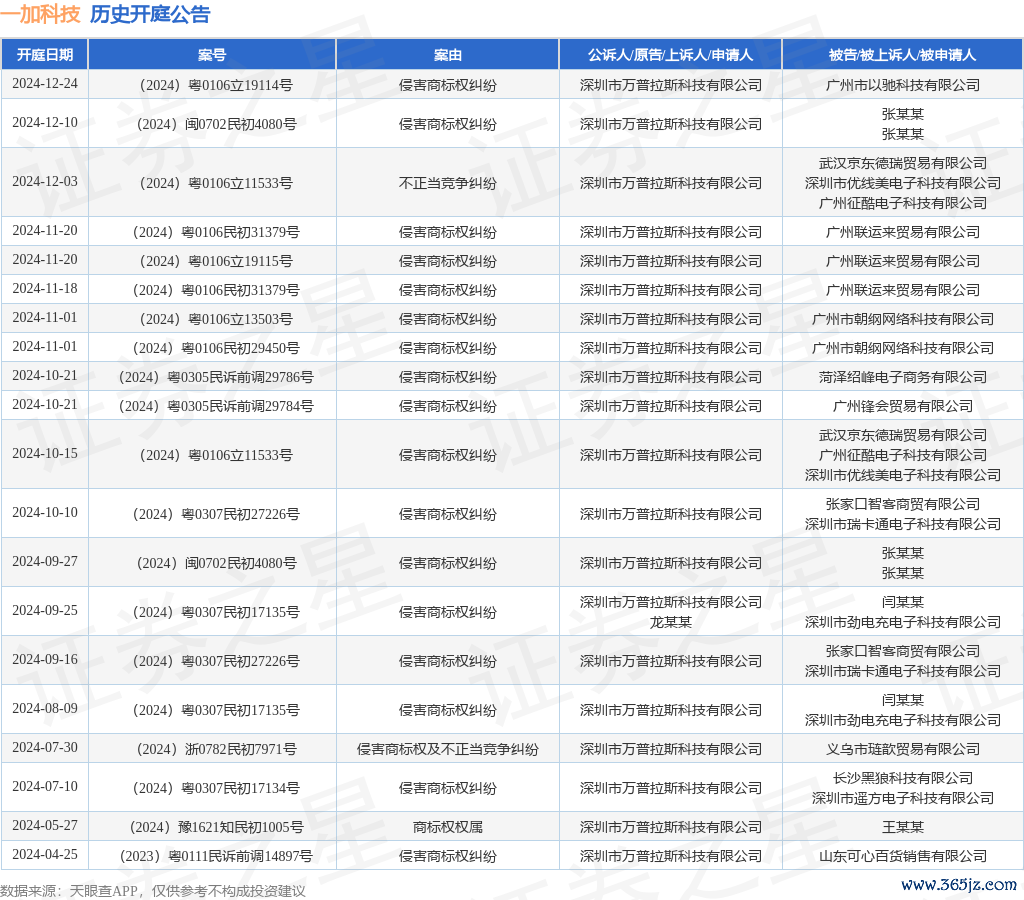Click 武汉京东德瑞贸易有限公司 in the 2024-12-03 row
The width and height of the screenshot is (1024, 900).
point(903,163)
